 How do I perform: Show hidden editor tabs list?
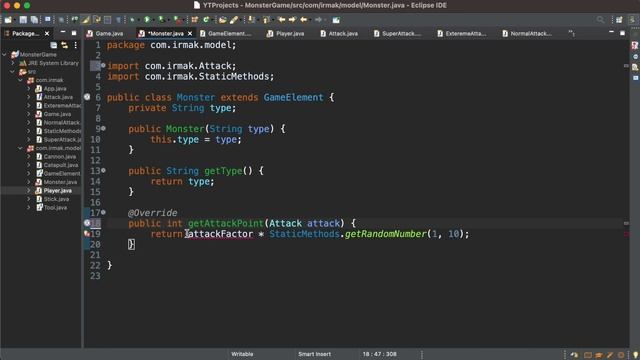[x=571, y=33]
